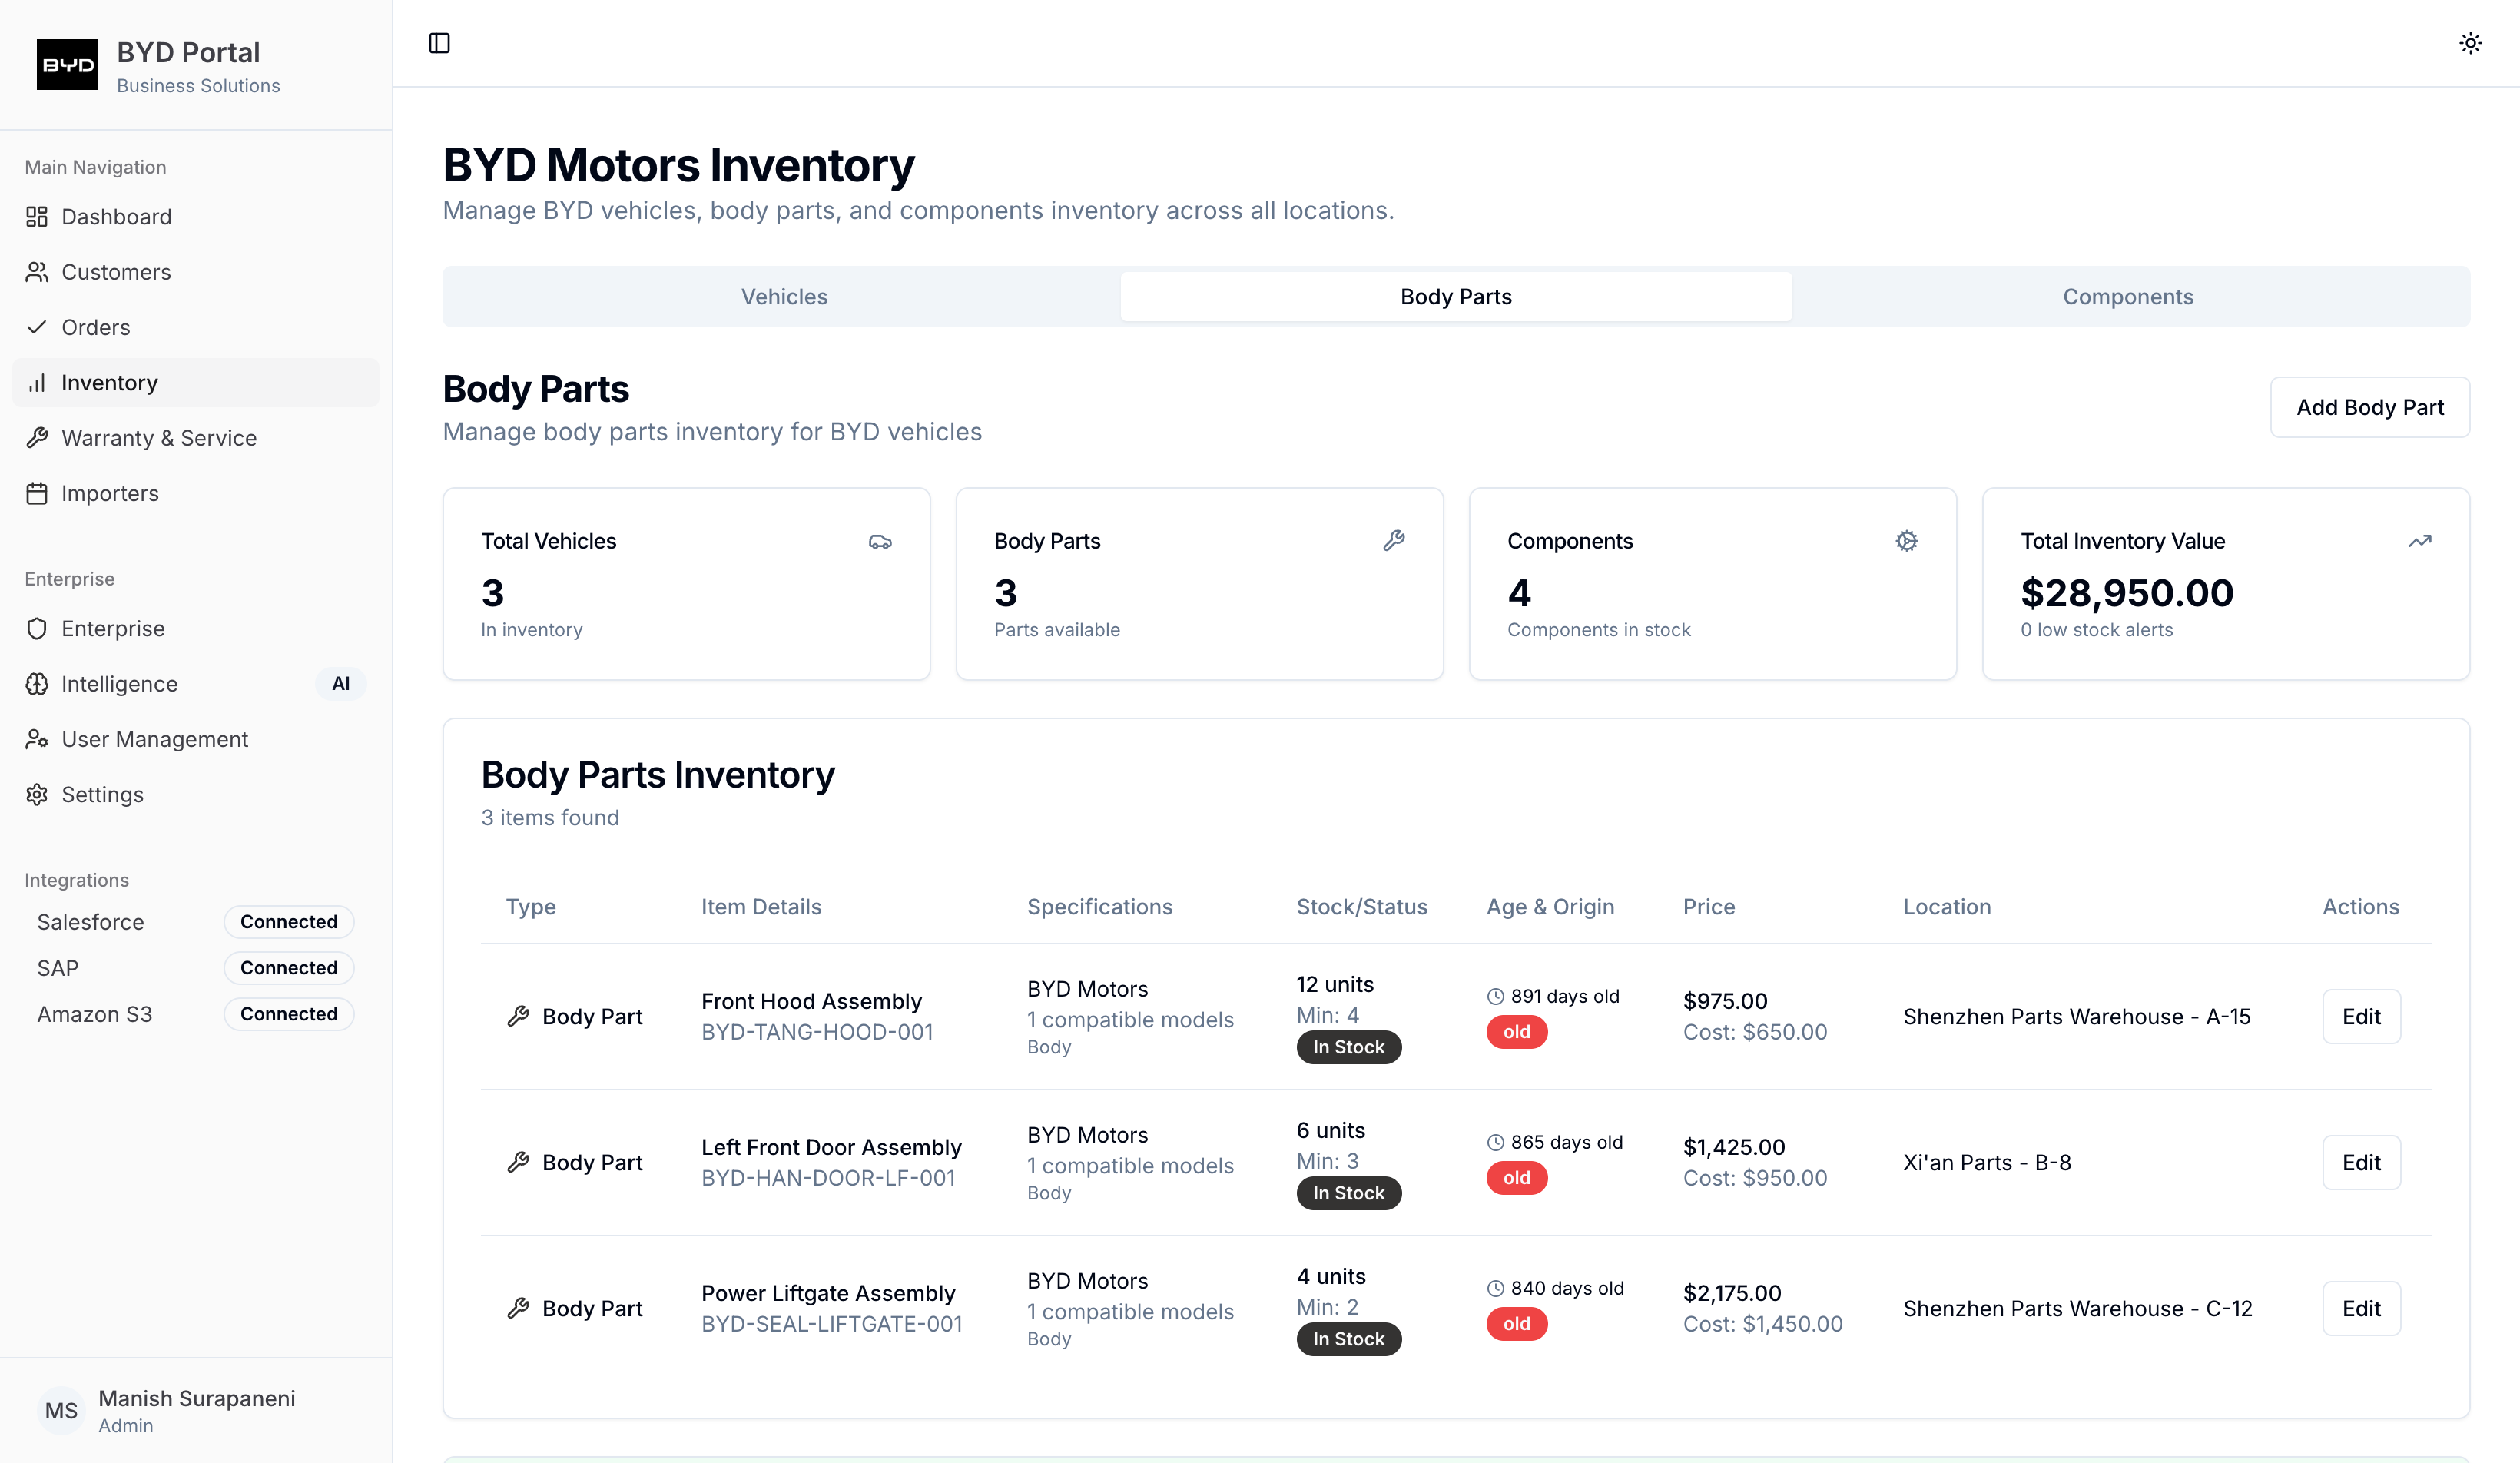Open the Dashboard grid icon
The image size is (2520, 1463).
[37, 217]
